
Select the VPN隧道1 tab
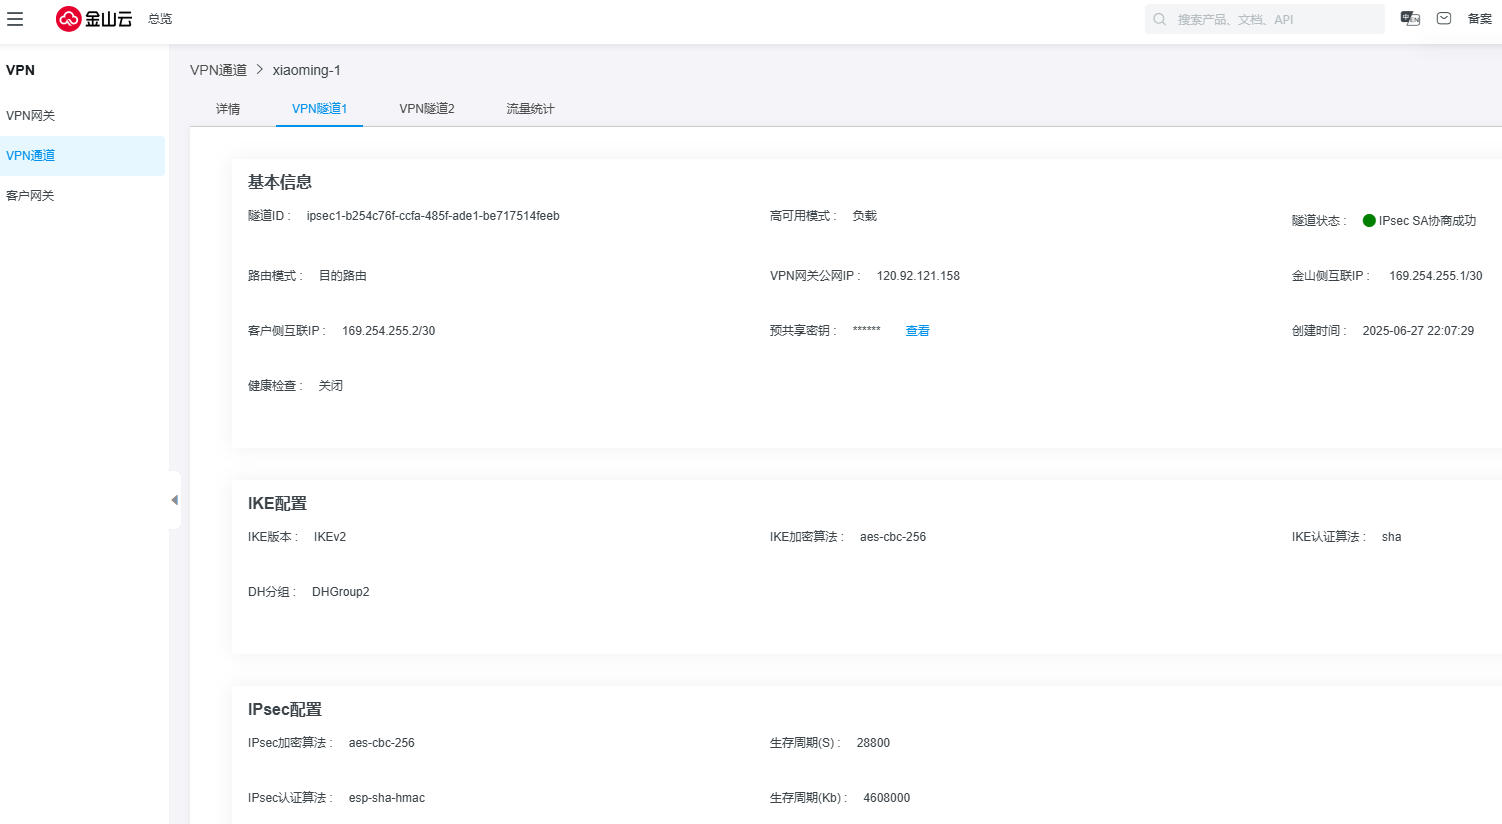(319, 109)
